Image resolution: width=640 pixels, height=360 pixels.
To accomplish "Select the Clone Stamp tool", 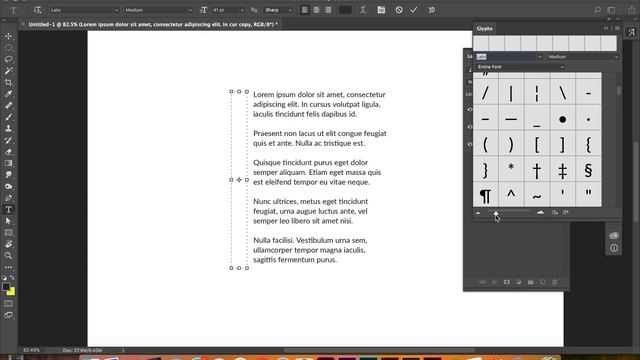I will (8, 128).
